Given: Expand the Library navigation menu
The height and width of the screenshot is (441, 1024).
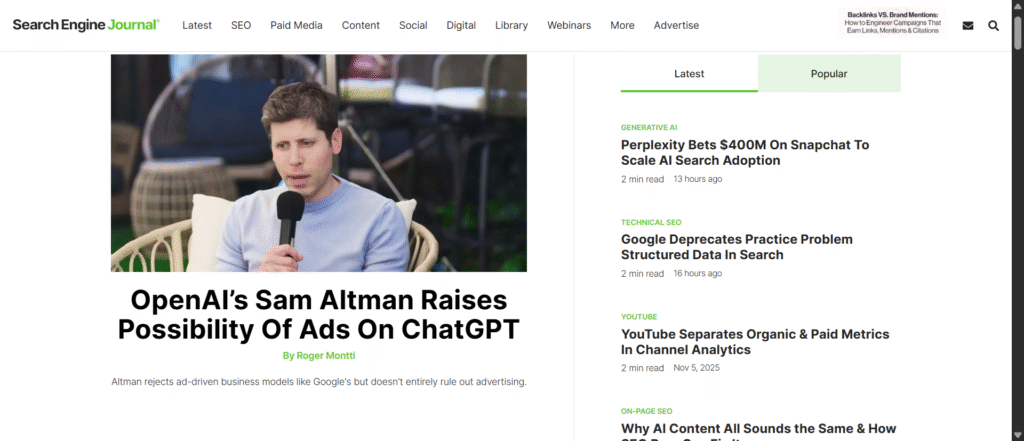Looking at the screenshot, I should point(511,25).
